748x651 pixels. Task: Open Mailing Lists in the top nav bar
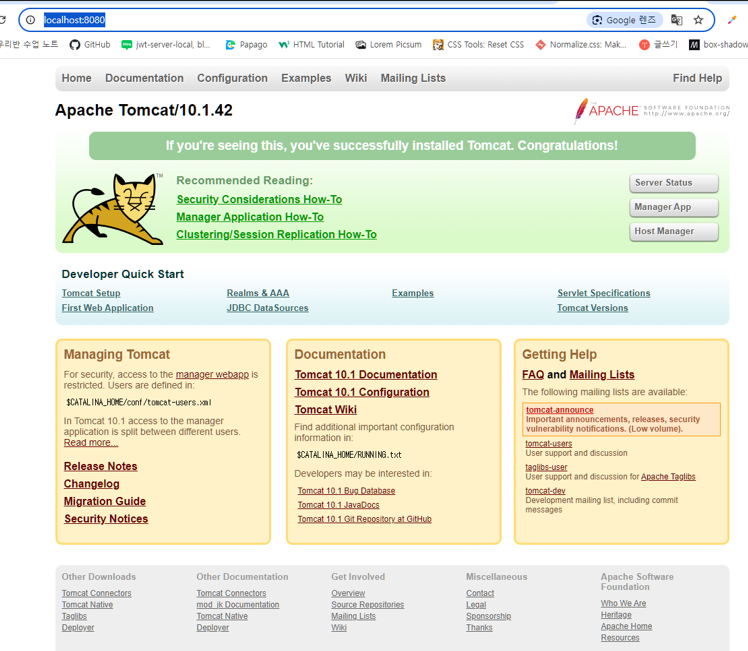click(x=413, y=78)
